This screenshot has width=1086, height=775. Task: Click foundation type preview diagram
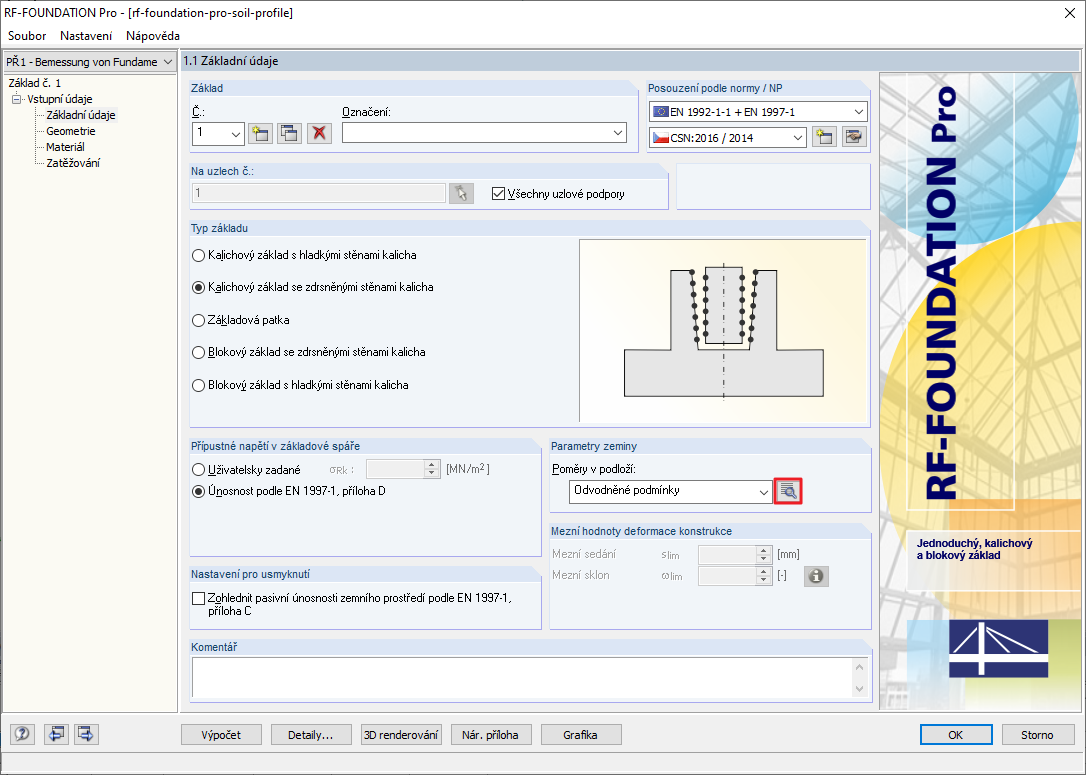[723, 331]
